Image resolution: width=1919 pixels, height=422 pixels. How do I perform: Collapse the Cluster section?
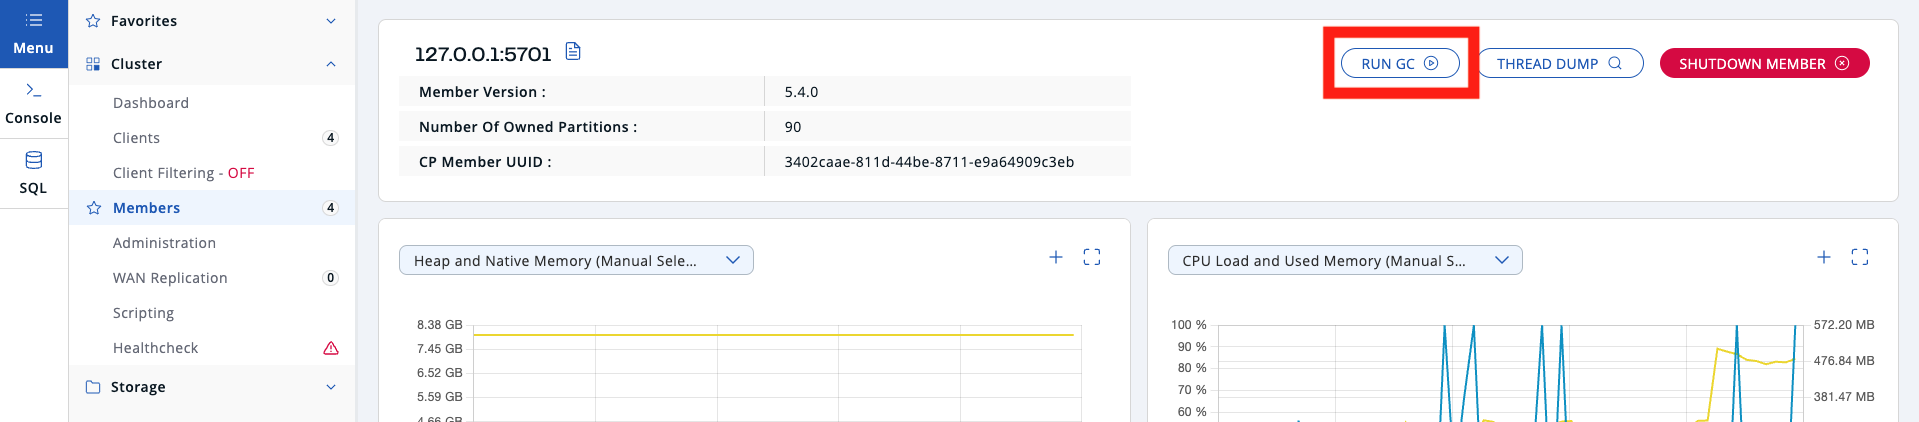click(x=331, y=64)
